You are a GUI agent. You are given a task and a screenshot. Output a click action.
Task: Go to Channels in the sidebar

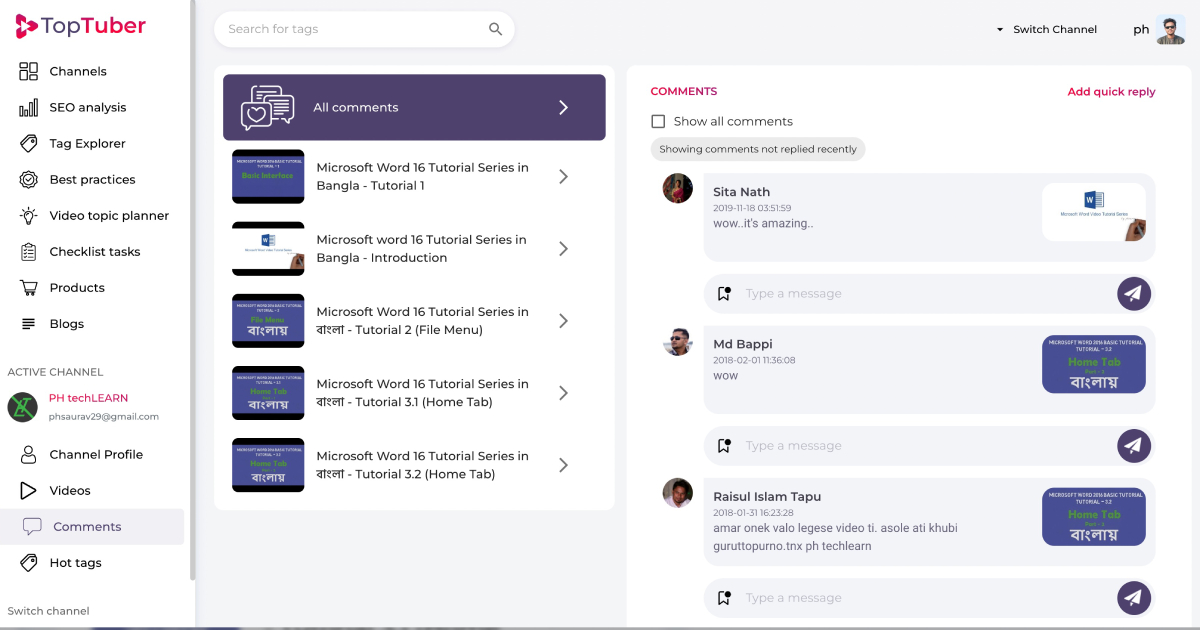point(78,71)
